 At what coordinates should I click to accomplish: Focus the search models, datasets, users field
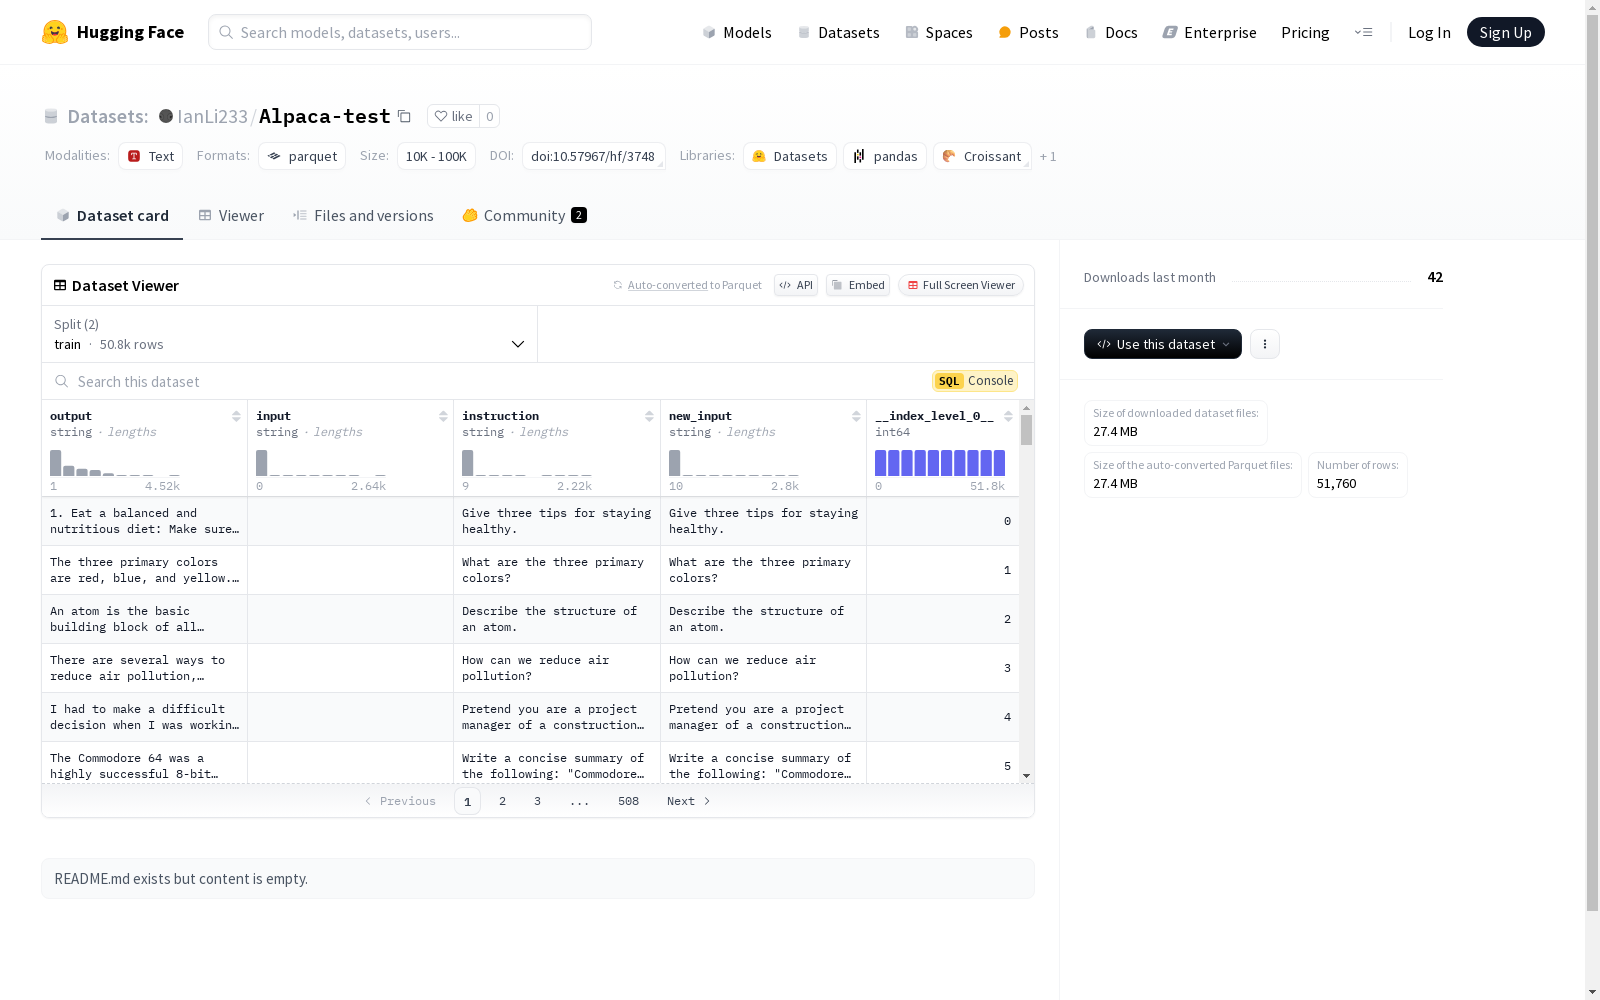tap(400, 32)
